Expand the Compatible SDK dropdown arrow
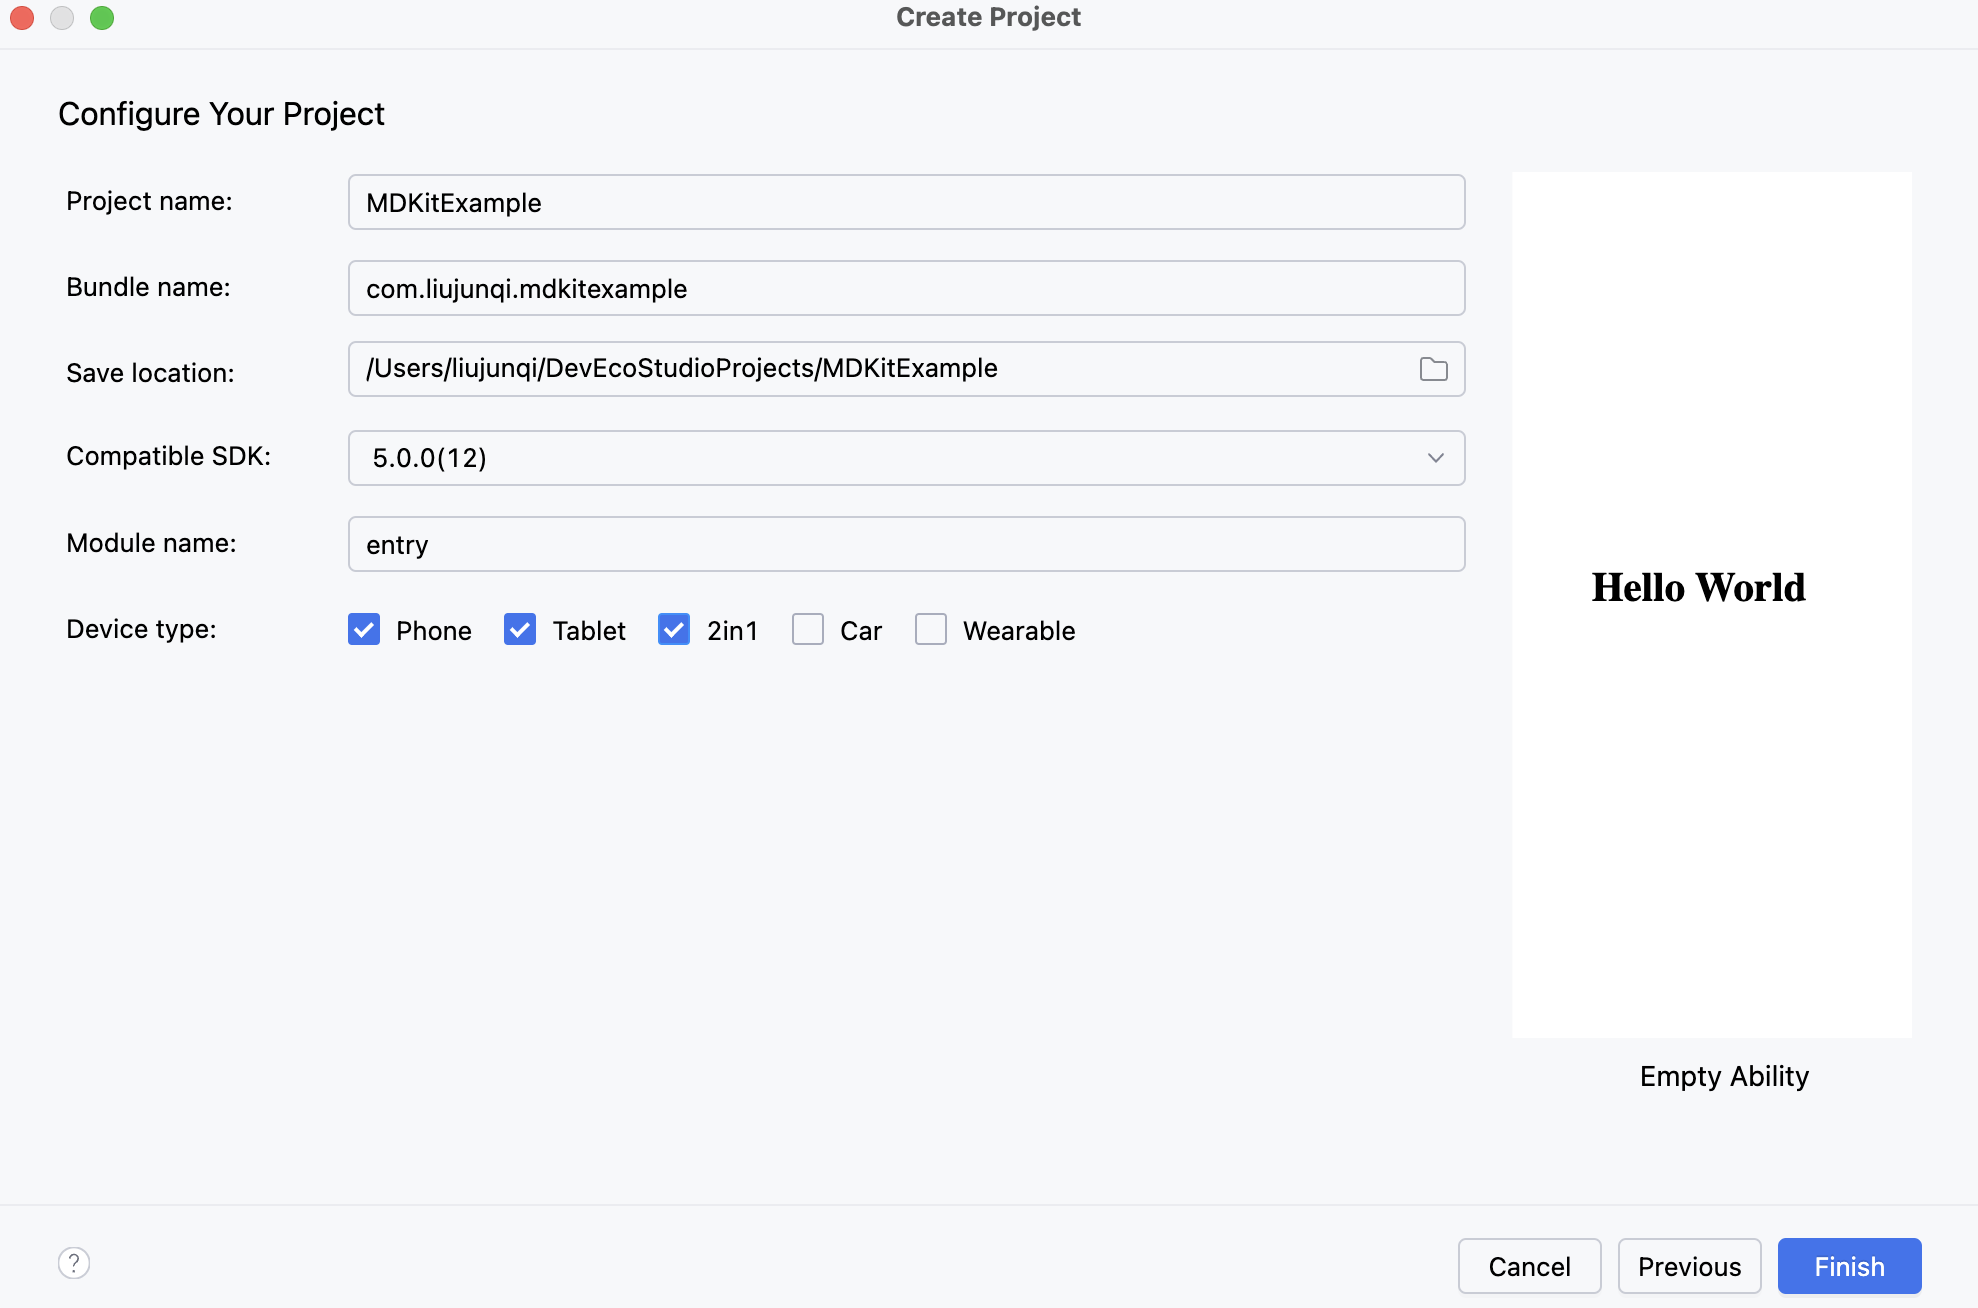This screenshot has height=1308, width=1978. [x=1435, y=458]
